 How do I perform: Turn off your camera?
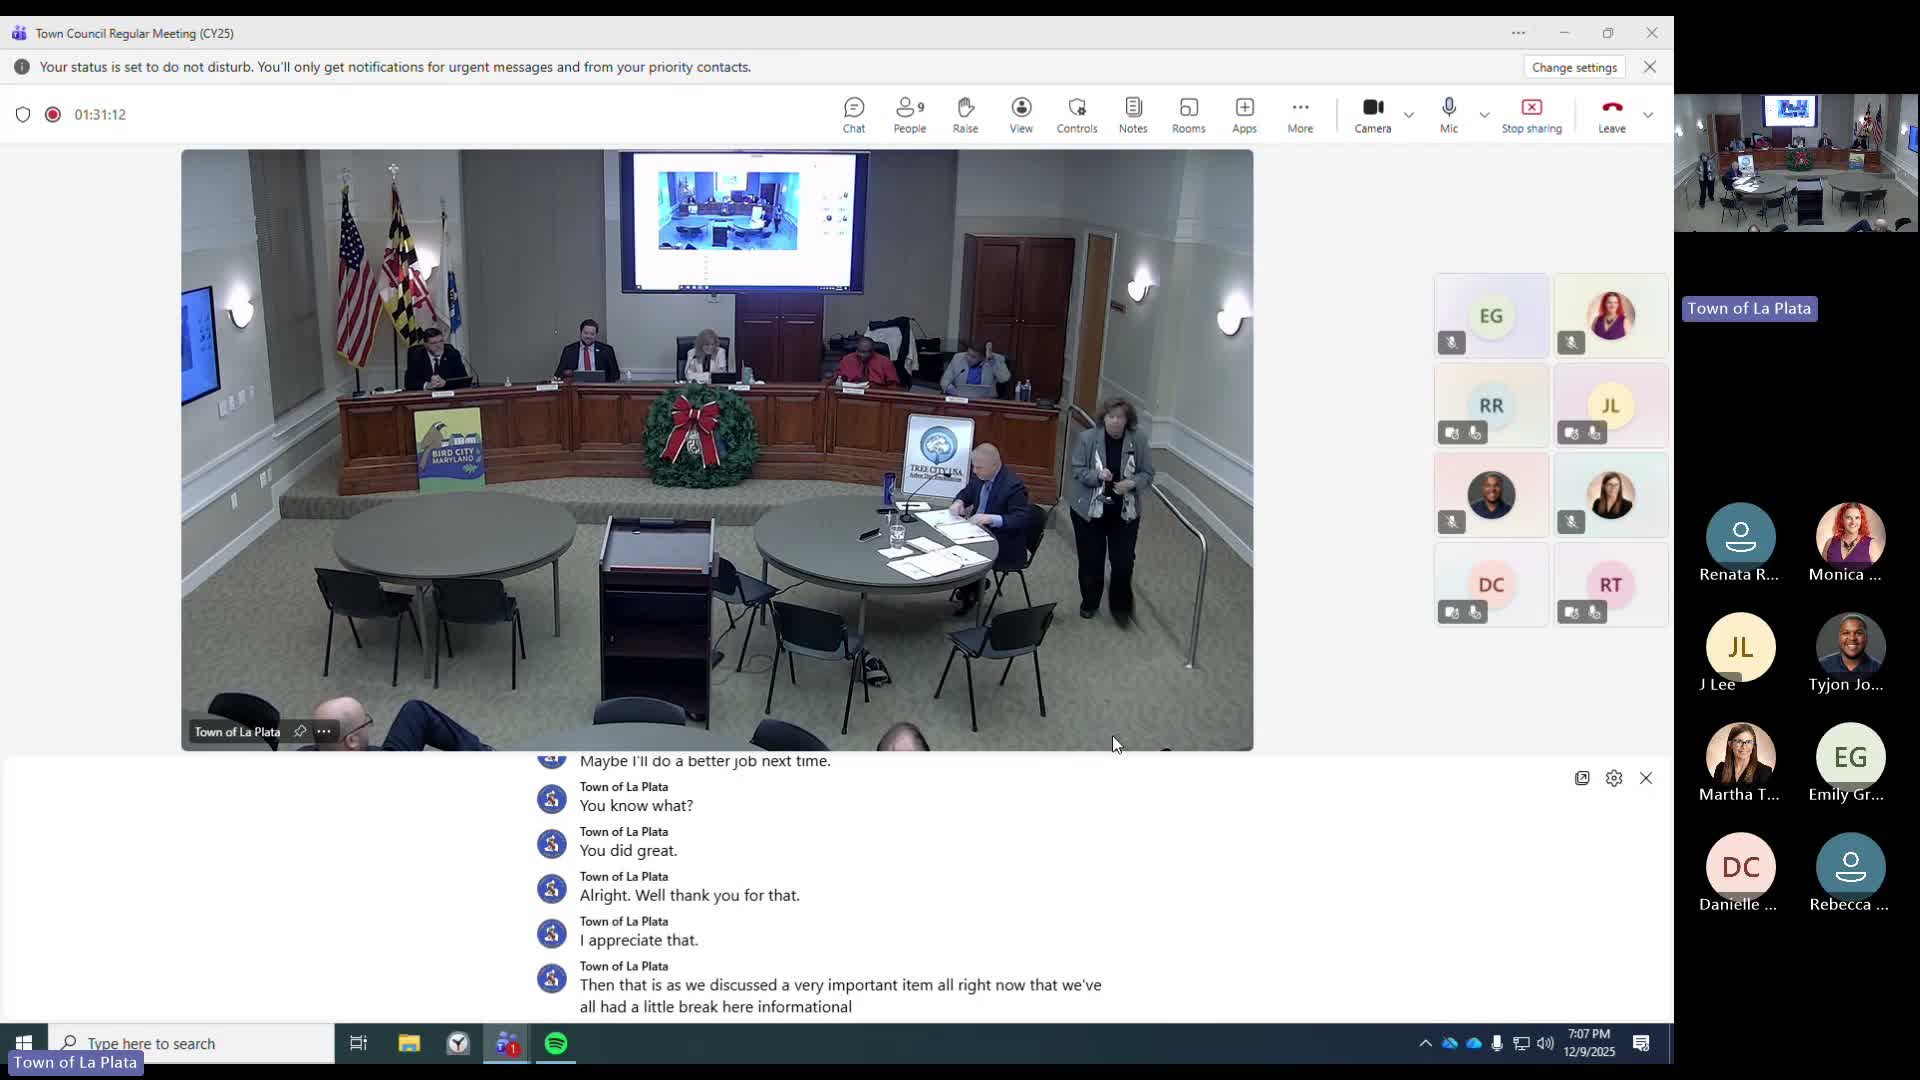click(x=1372, y=114)
